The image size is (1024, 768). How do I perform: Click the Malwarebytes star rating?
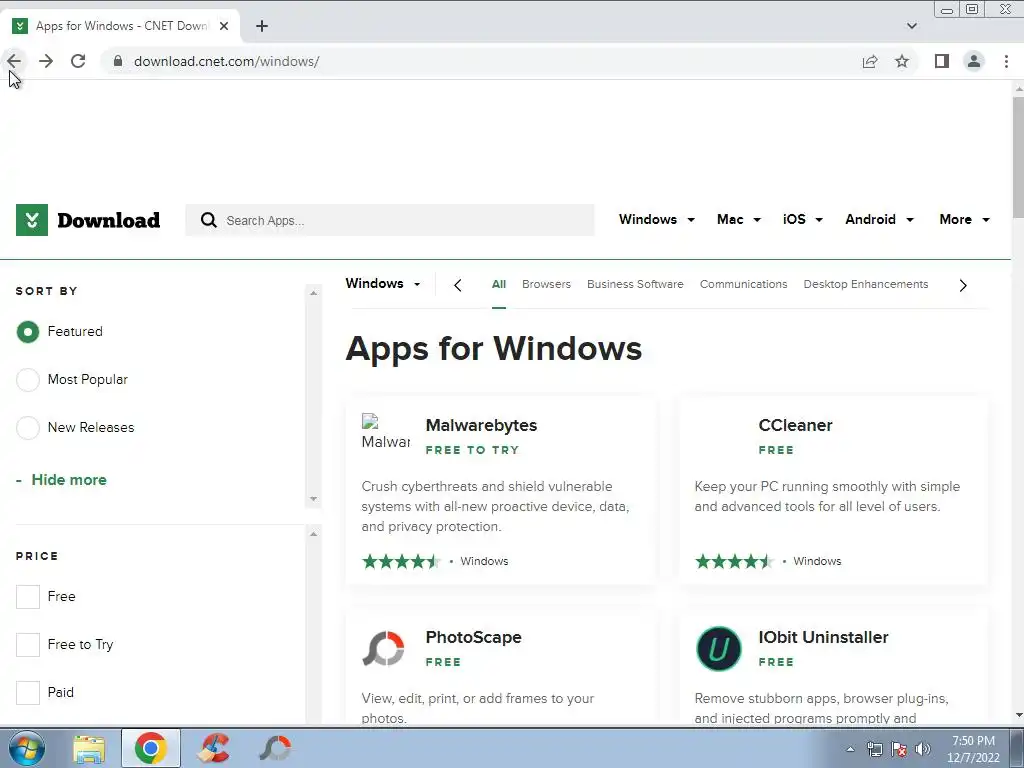[x=402, y=562]
